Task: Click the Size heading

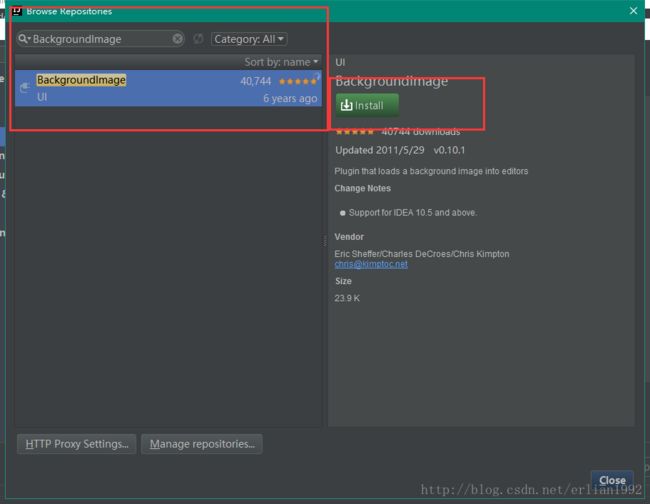Action: 343,281
